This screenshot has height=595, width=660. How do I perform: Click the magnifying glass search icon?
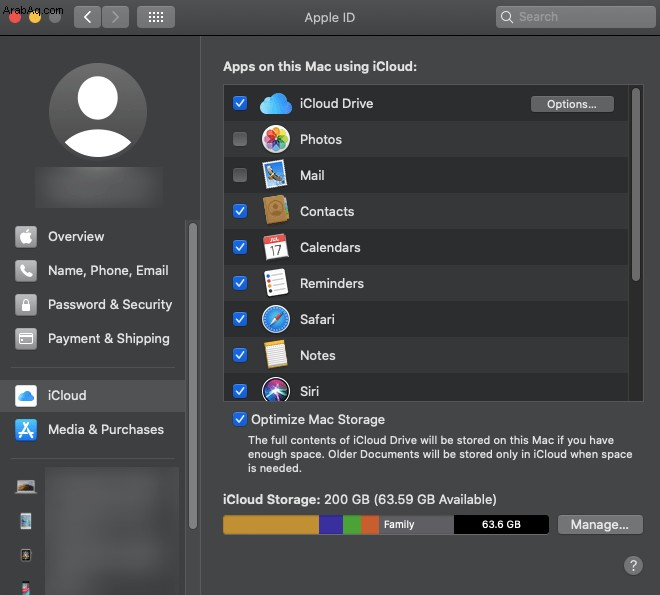coord(507,17)
